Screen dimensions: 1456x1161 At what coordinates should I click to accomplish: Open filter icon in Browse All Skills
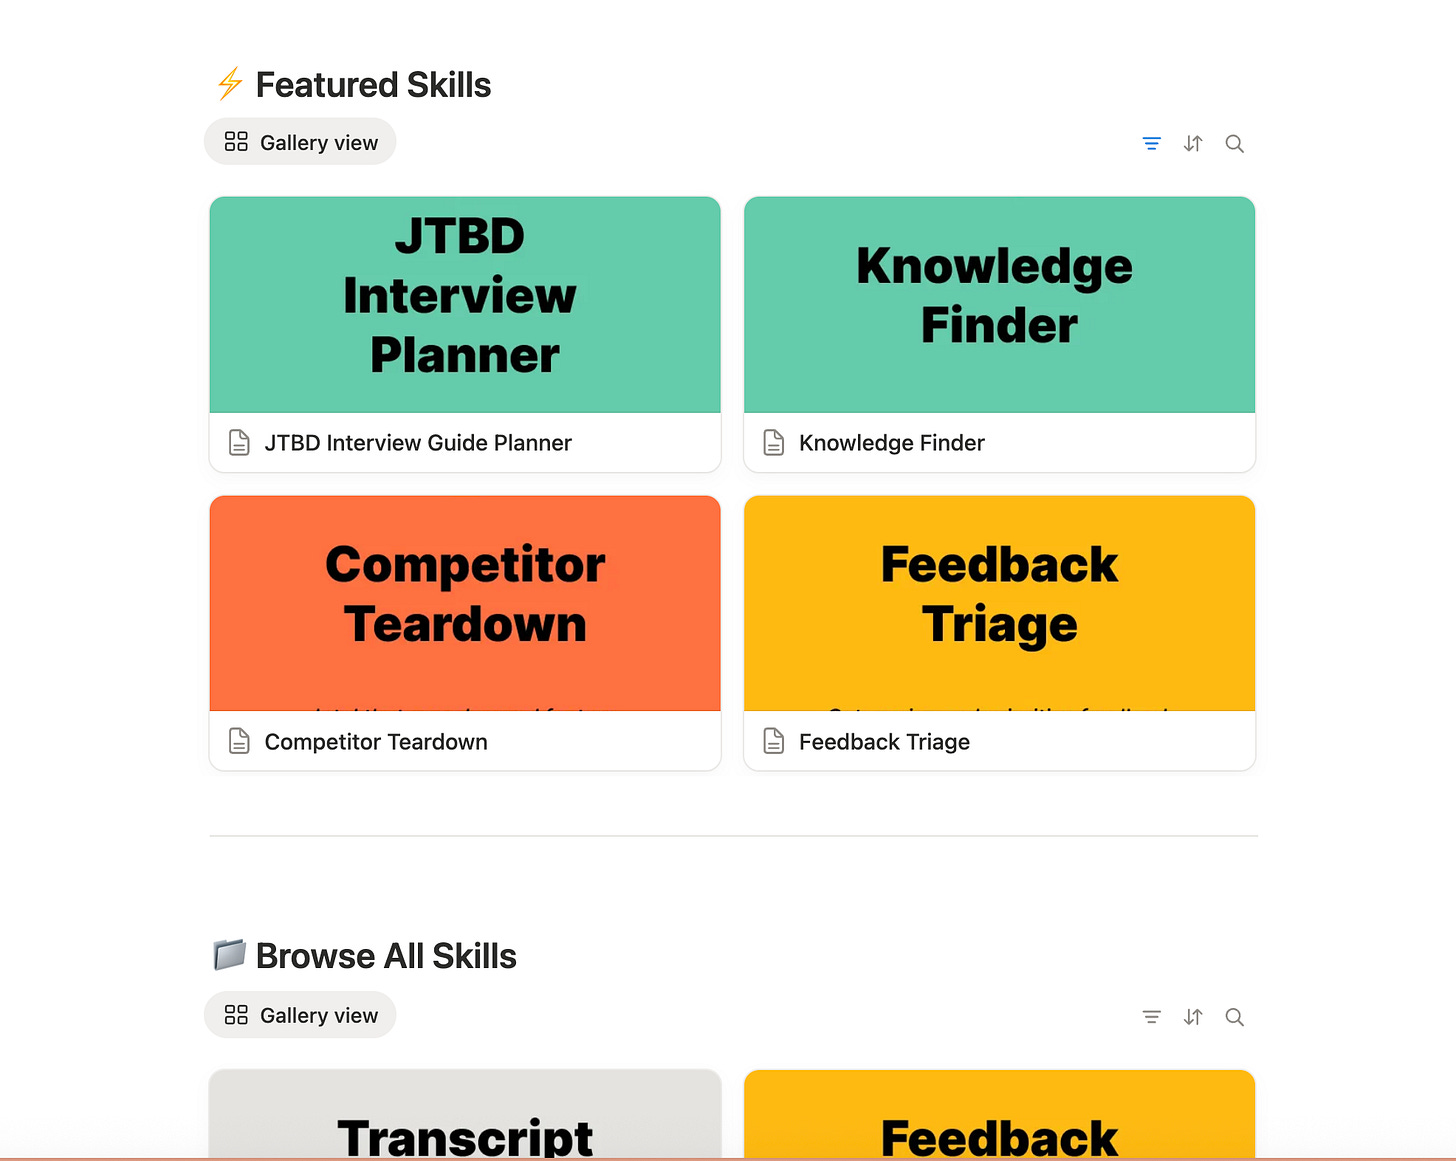point(1151,1017)
